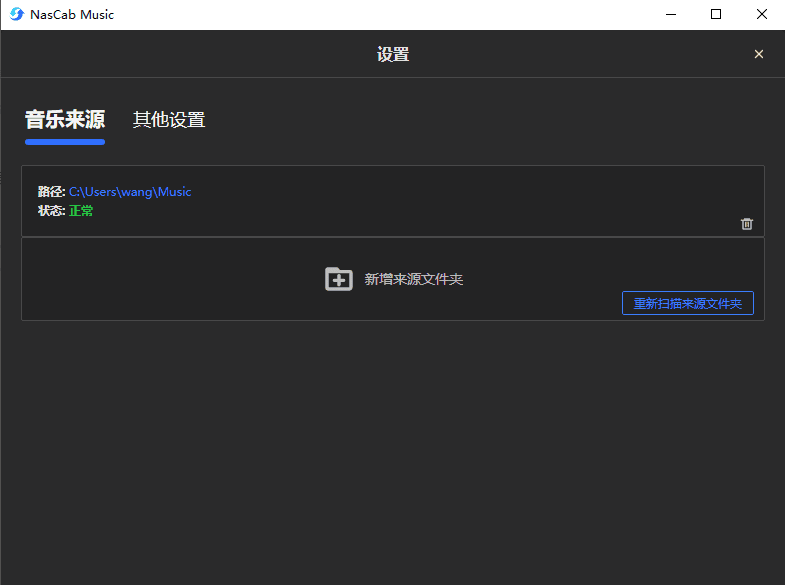Click the 设置 header title
This screenshot has height=585, width=785.
393,54
